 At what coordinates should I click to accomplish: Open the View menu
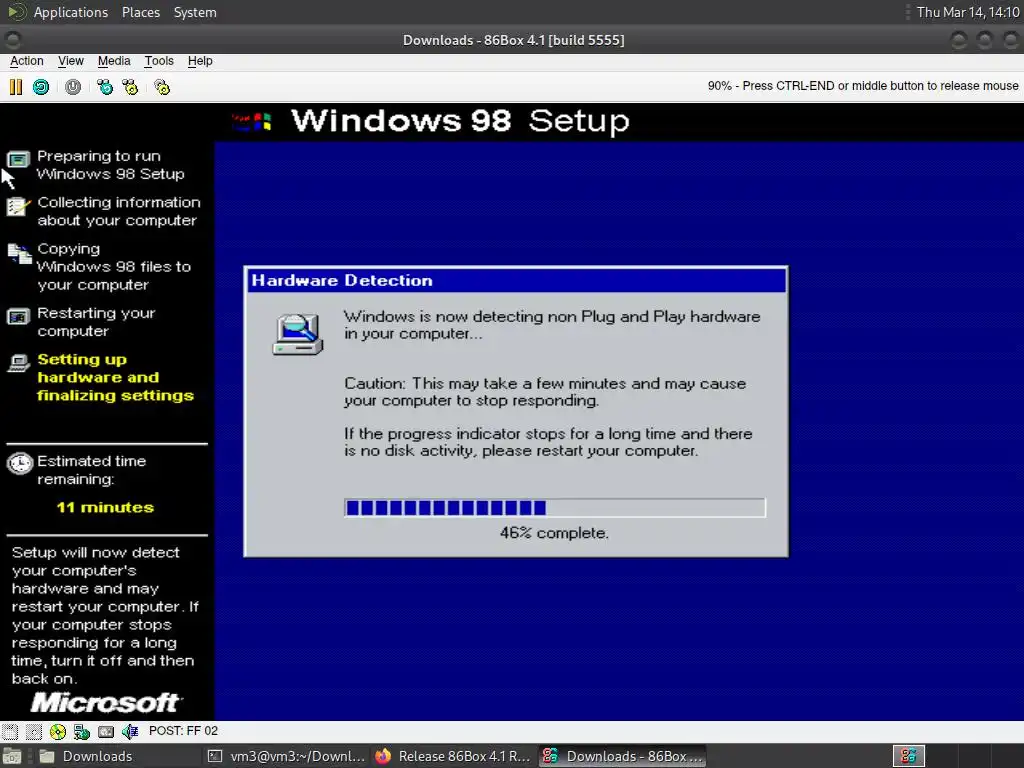[71, 61]
